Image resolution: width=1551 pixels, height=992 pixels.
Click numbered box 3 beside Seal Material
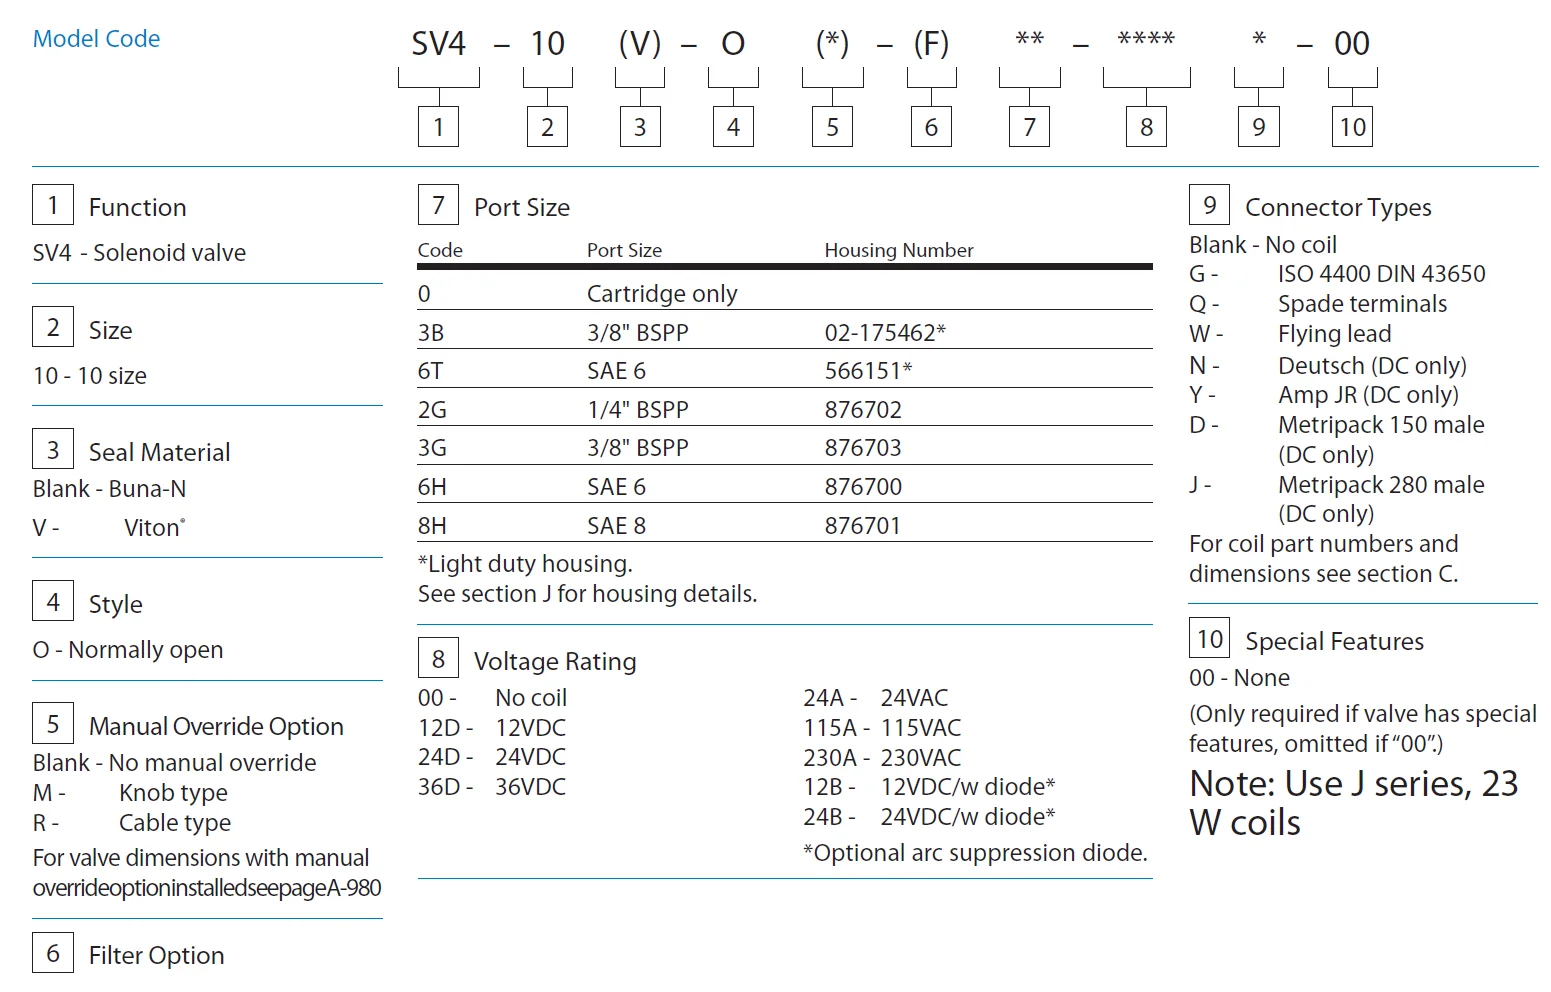(53, 450)
